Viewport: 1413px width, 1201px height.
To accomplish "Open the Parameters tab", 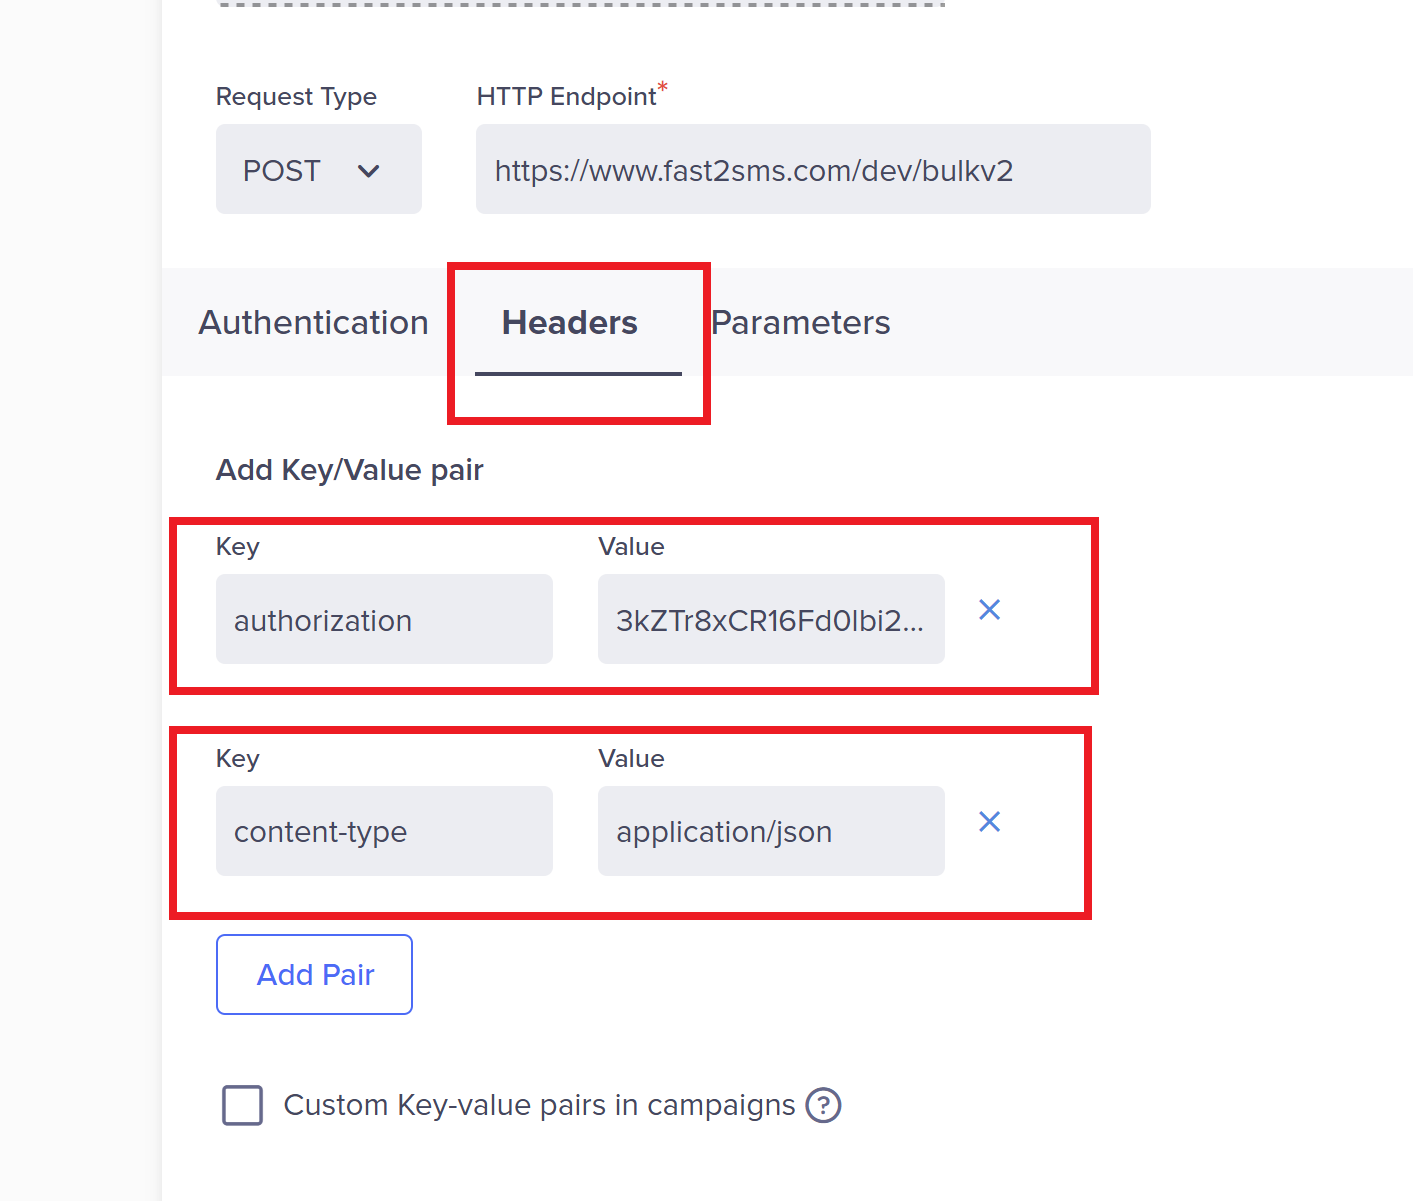I will [801, 323].
